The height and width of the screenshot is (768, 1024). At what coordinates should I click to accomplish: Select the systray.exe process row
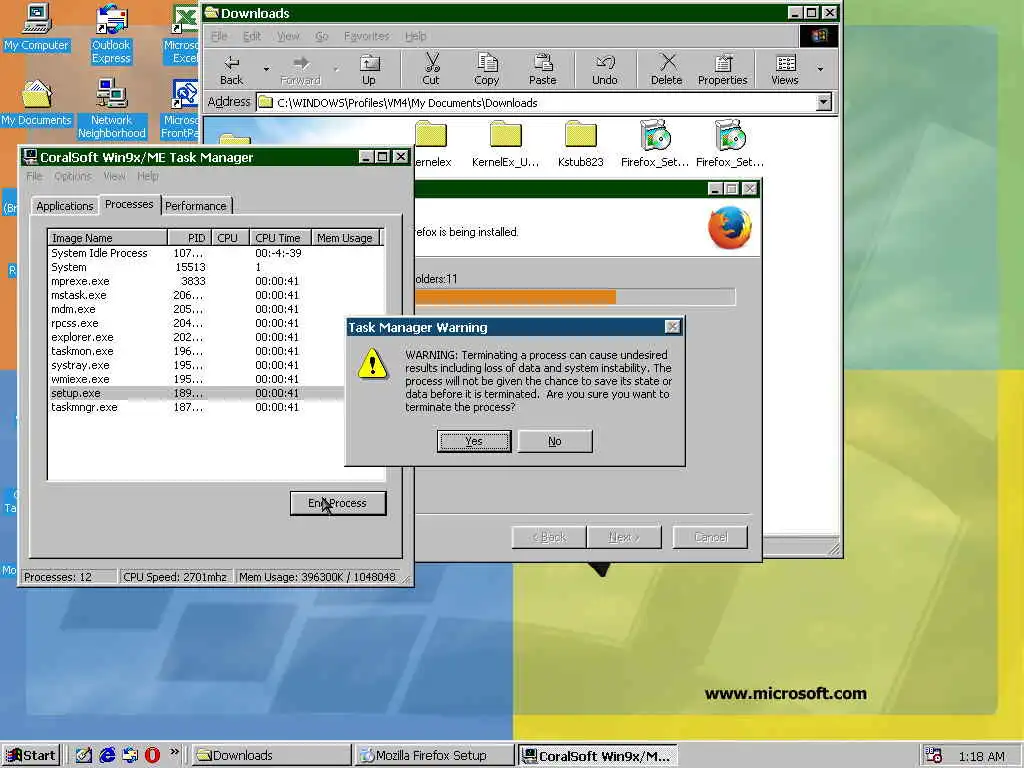pos(196,365)
